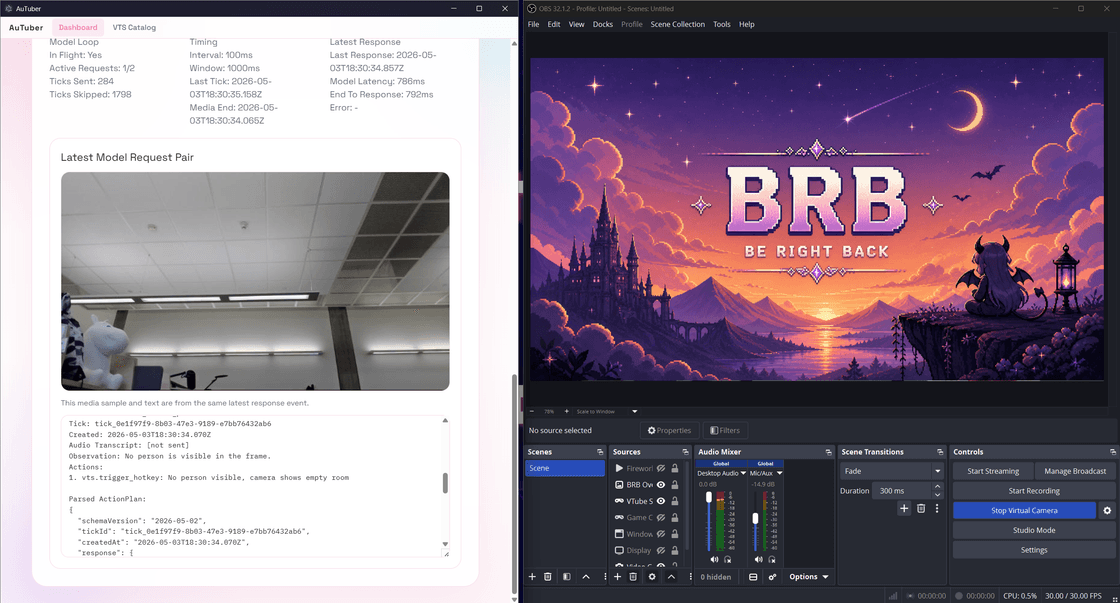The image size is (1120, 603).
Task: Open more options in Sources toolbar
Action: pyautogui.click(x=690, y=577)
